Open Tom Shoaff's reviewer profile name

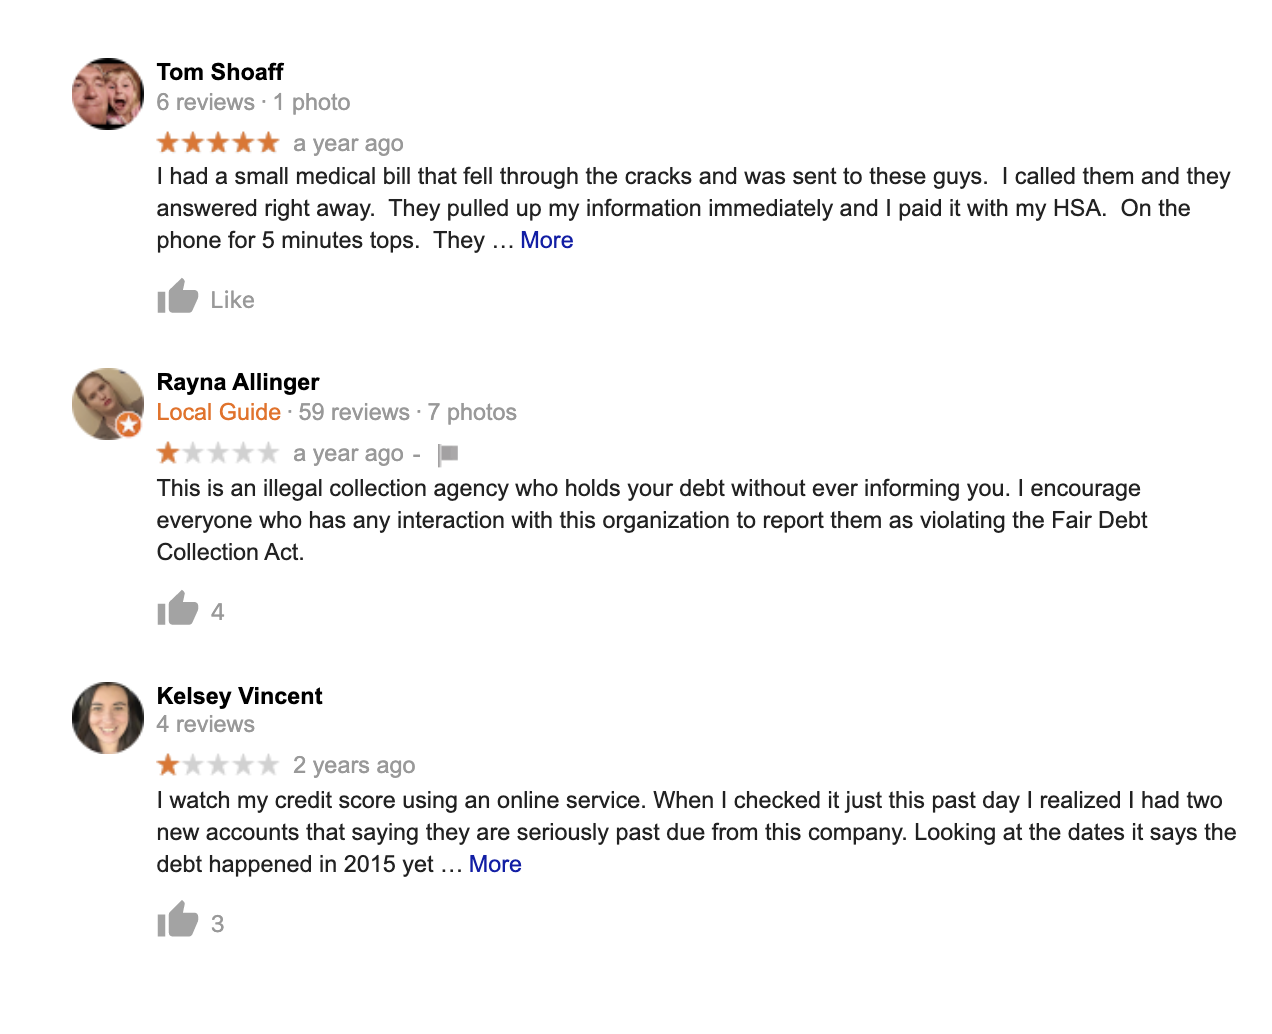coord(220,72)
